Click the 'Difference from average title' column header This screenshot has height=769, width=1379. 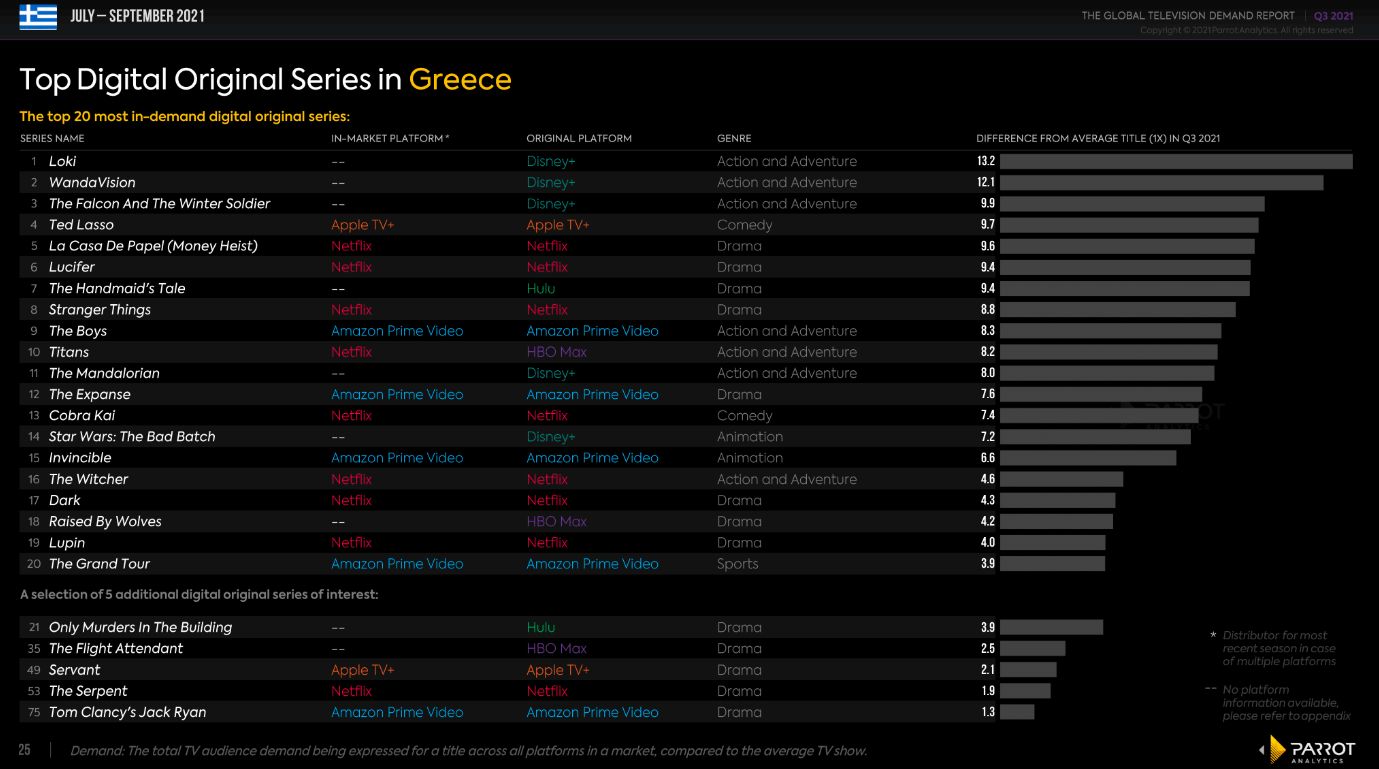point(1098,138)
